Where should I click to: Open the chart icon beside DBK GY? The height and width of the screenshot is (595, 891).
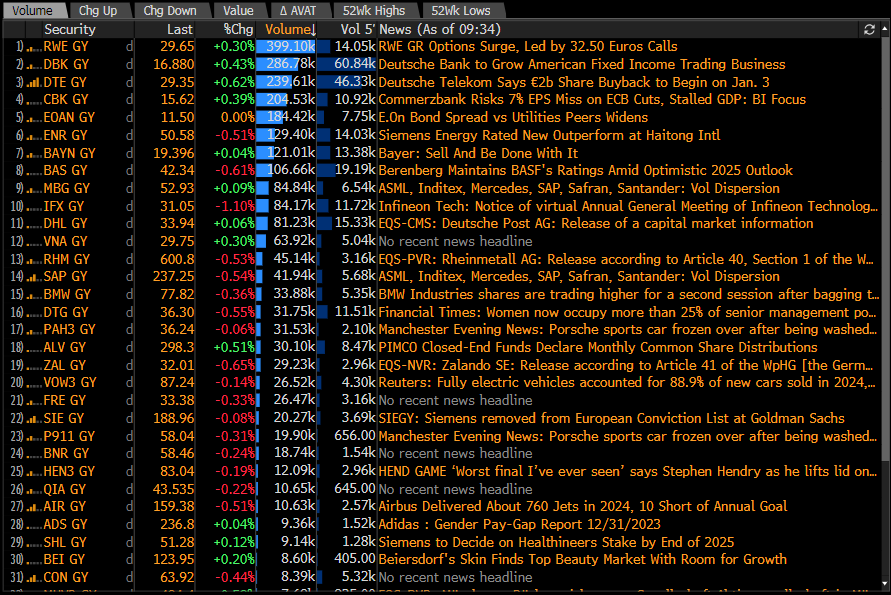click(34, 65)
